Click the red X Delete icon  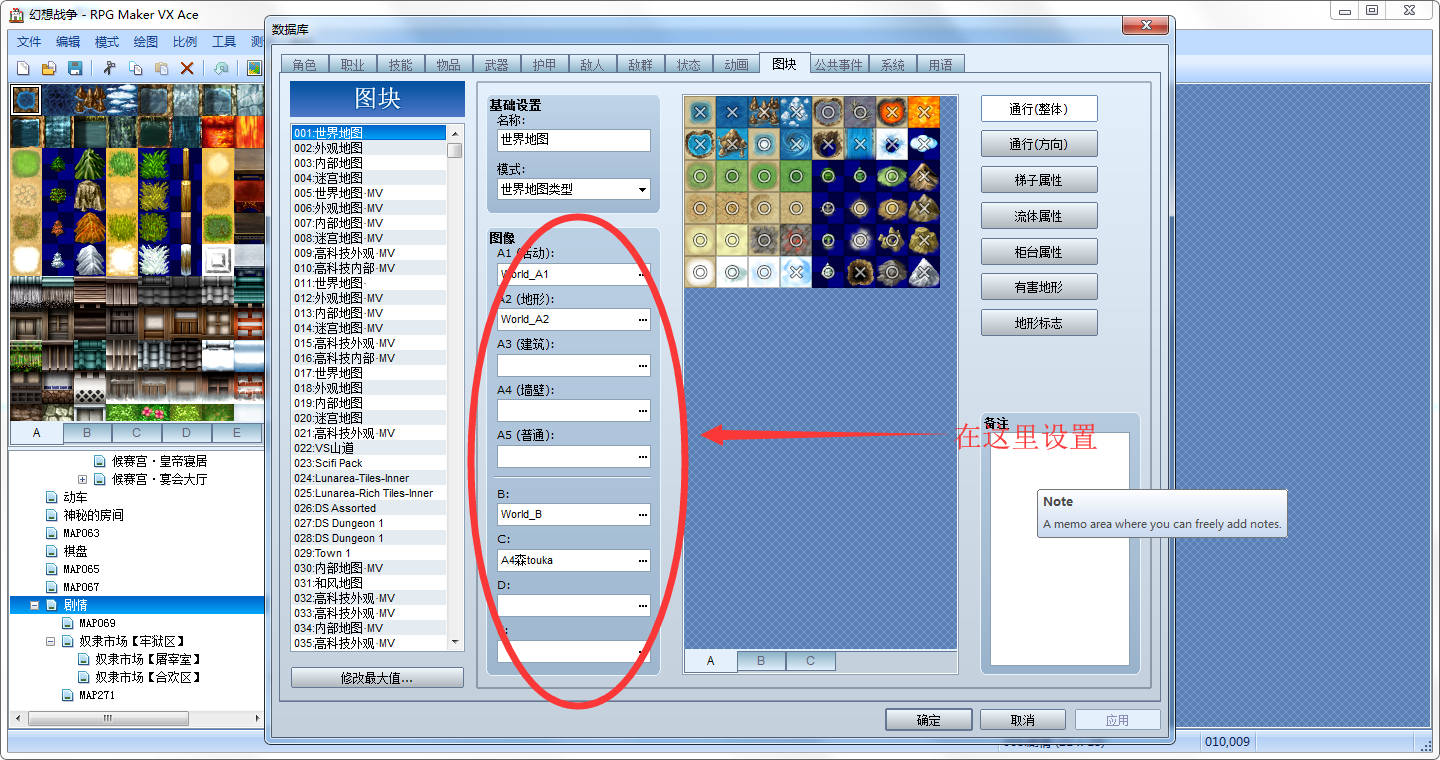[187, 69]
